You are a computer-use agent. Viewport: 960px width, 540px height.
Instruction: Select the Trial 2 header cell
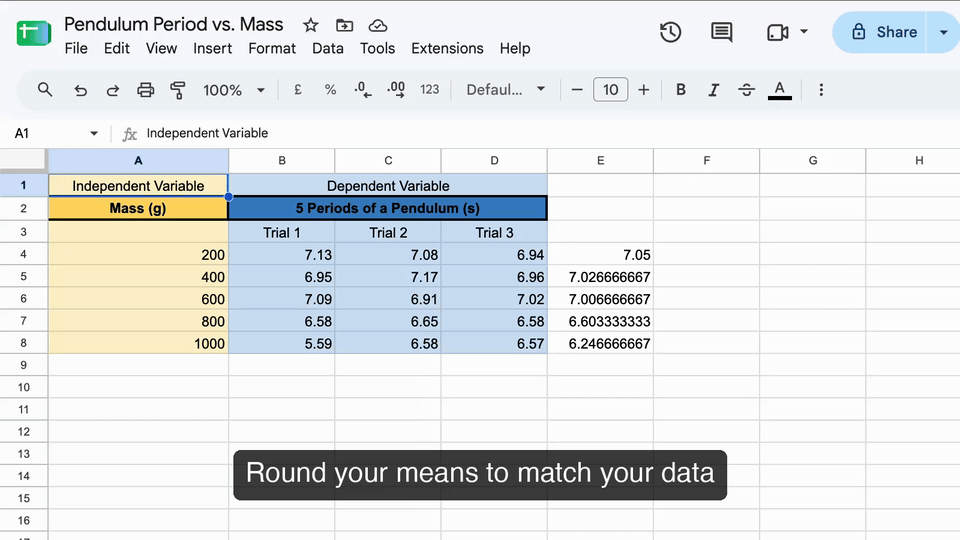pyautogui.click(x=388, y=232)
